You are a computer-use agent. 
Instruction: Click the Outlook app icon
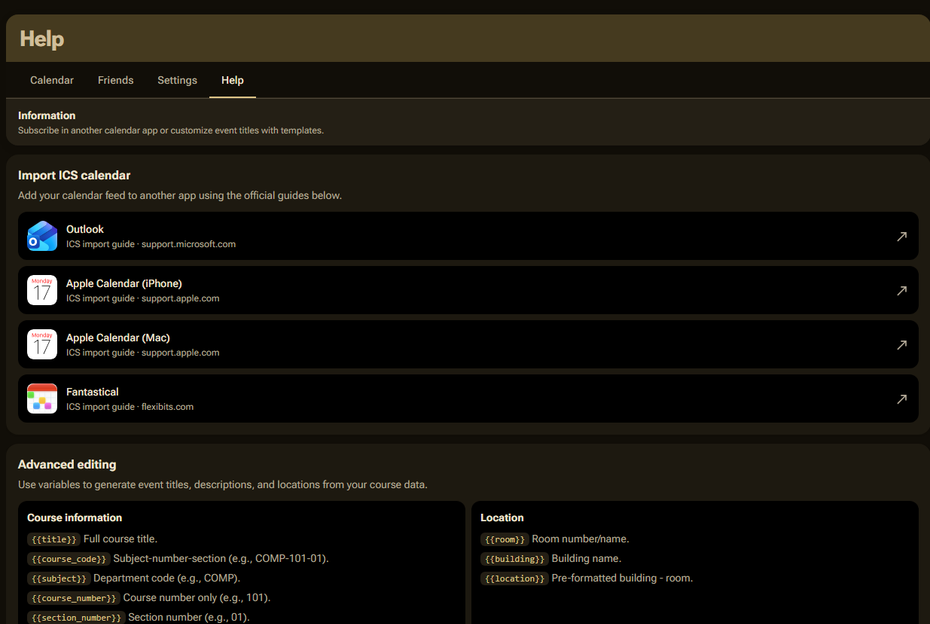tap(42, 236)
